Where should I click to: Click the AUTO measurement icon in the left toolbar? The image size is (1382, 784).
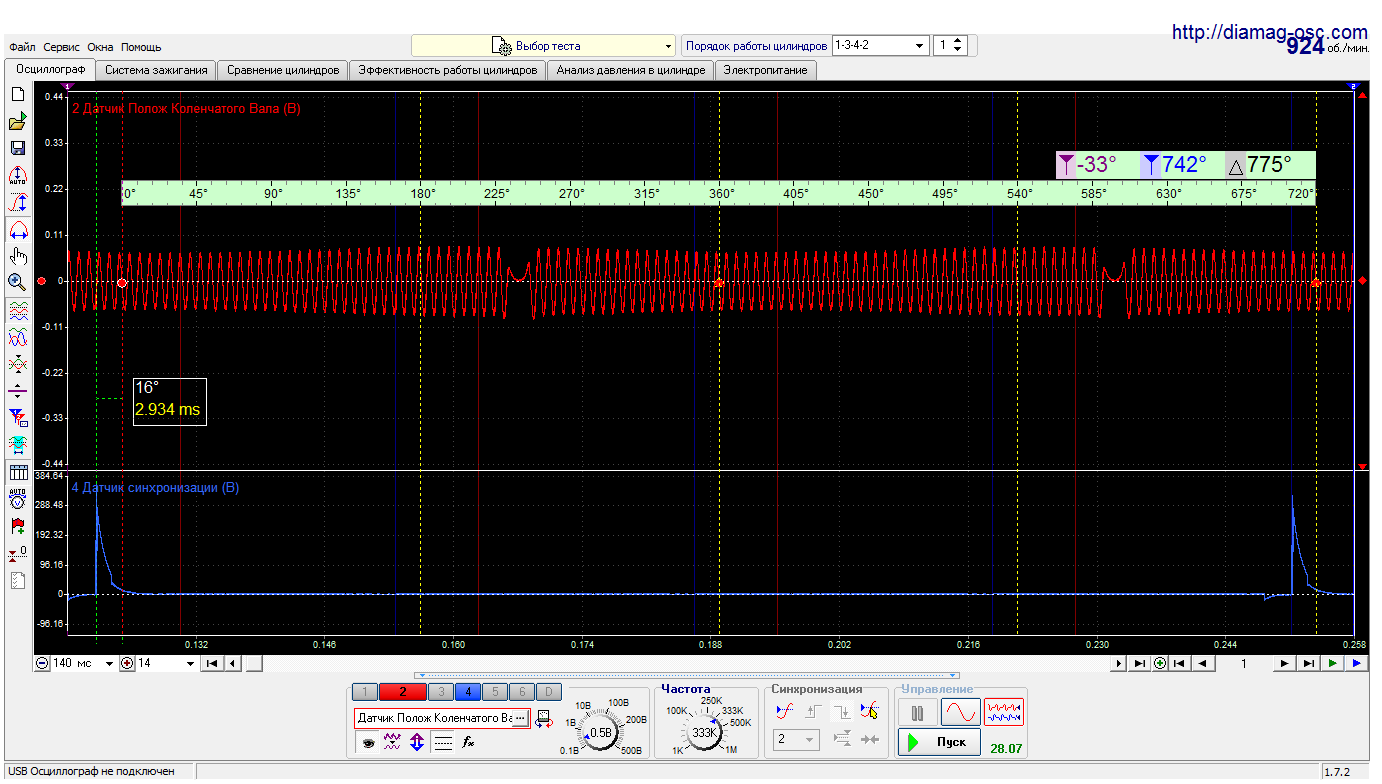click(17, 175)
